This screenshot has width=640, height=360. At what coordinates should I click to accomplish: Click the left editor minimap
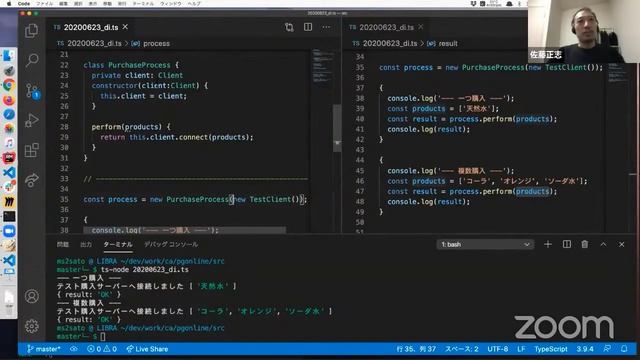322,65
